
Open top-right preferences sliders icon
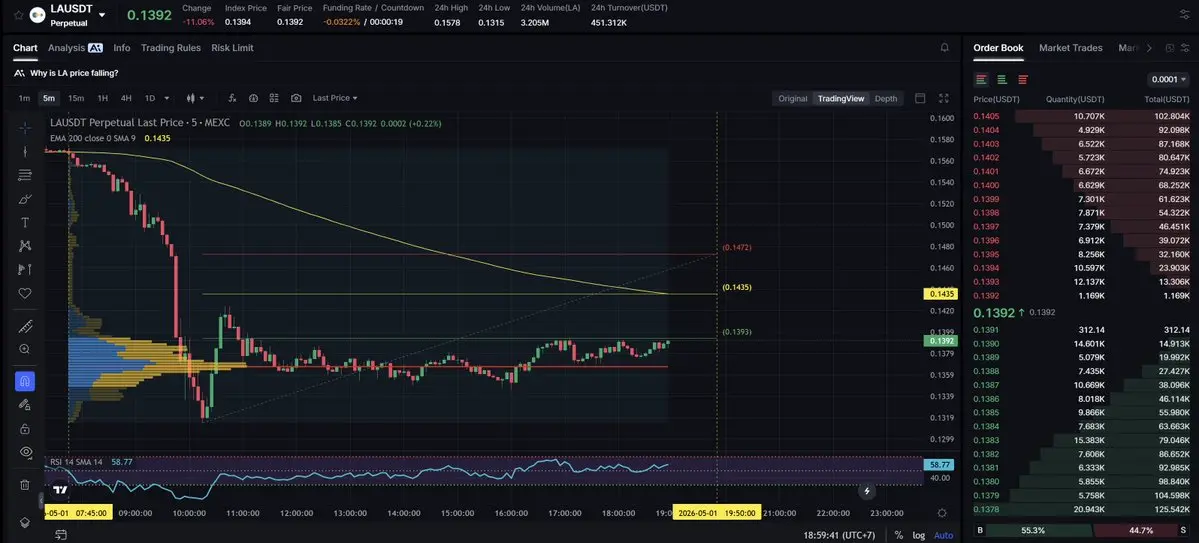[x=1184, y=15]
